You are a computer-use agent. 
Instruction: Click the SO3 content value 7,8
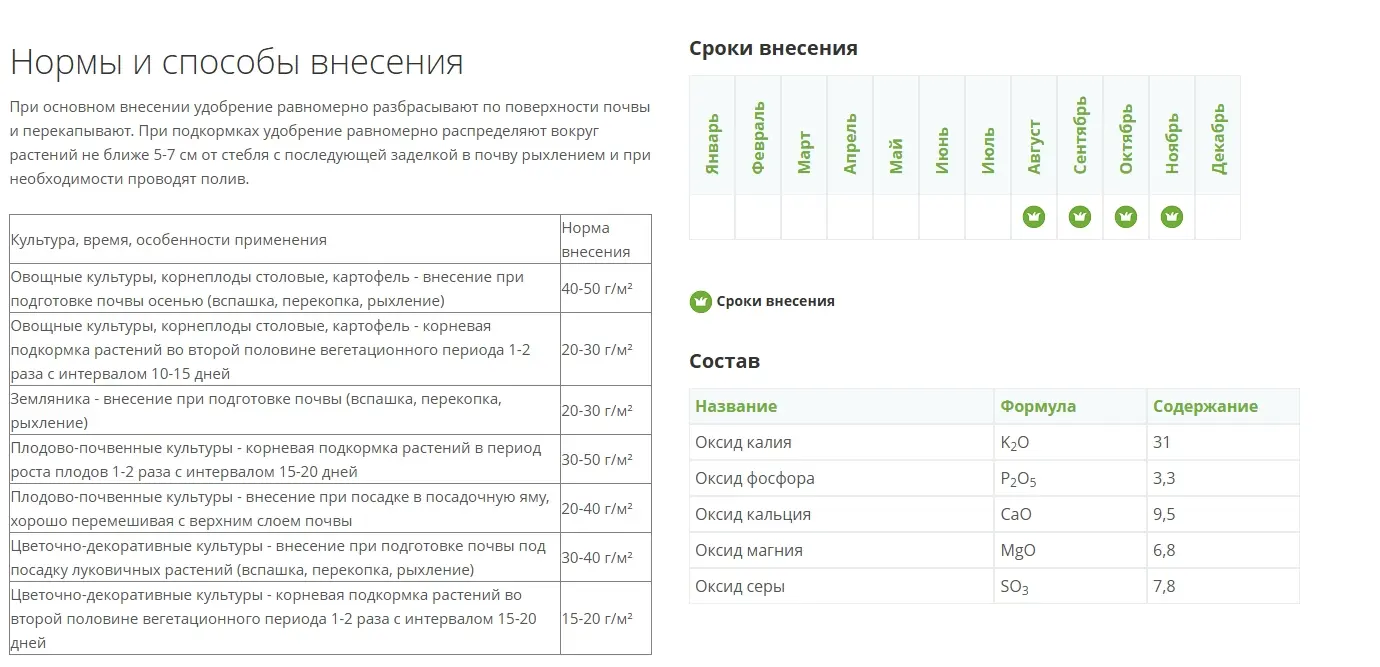click(x=1164, y=587)
